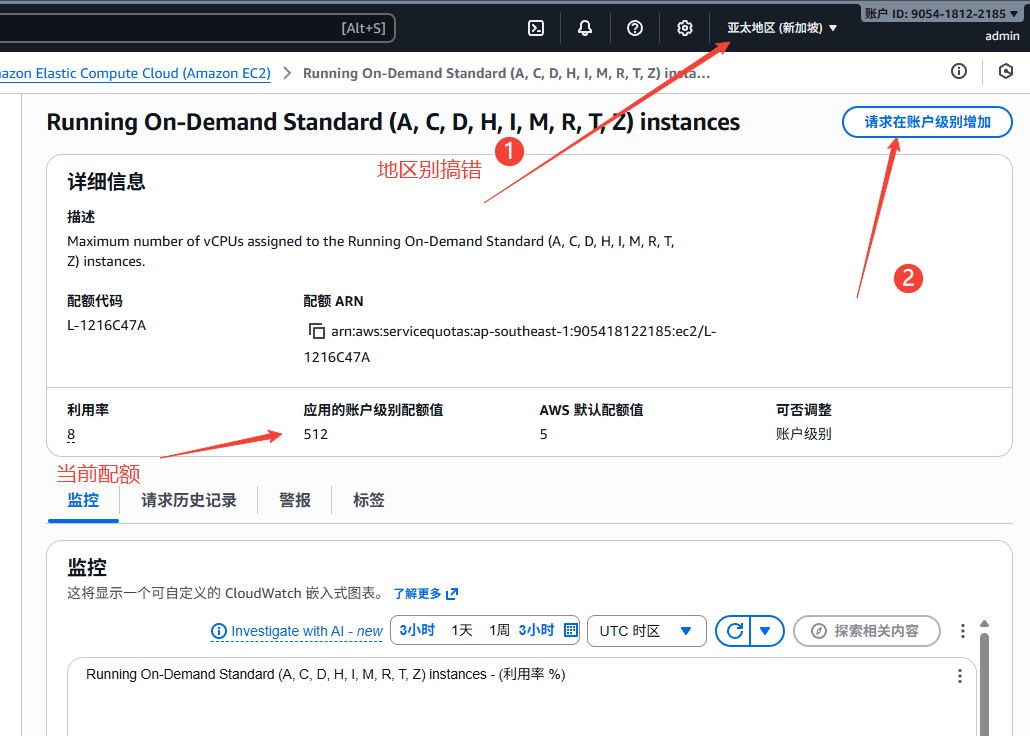Open the chart widget's three-dot menu
1030x736 pixels.
point(960,676)
